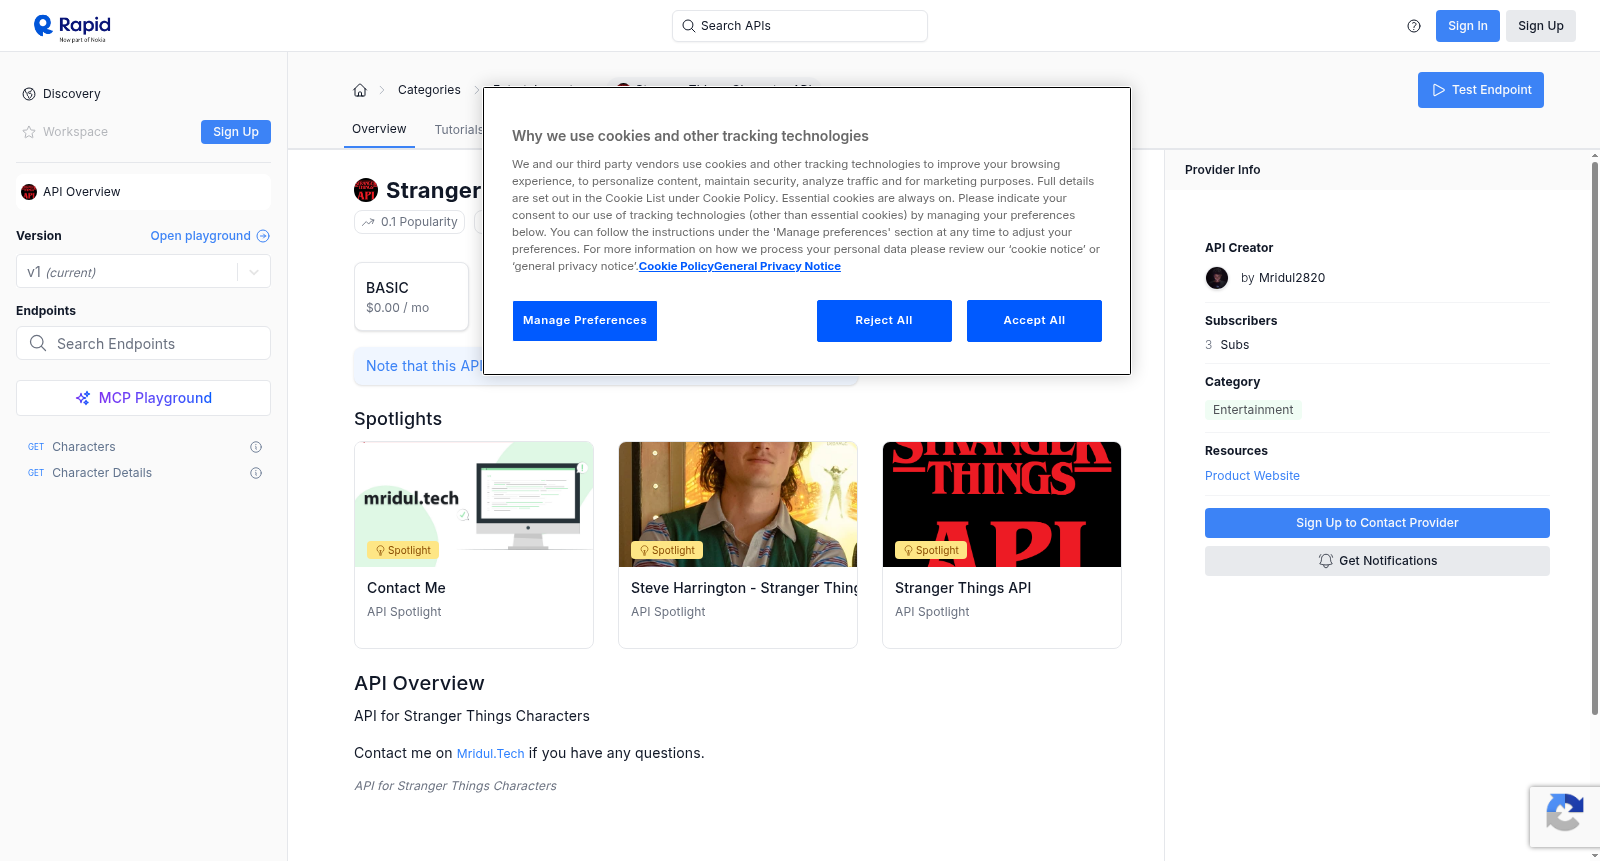Screen dimensions: 1600x861
Task: Open the Steve Harrington spotlight thumbnail
Action: (738, 504)
